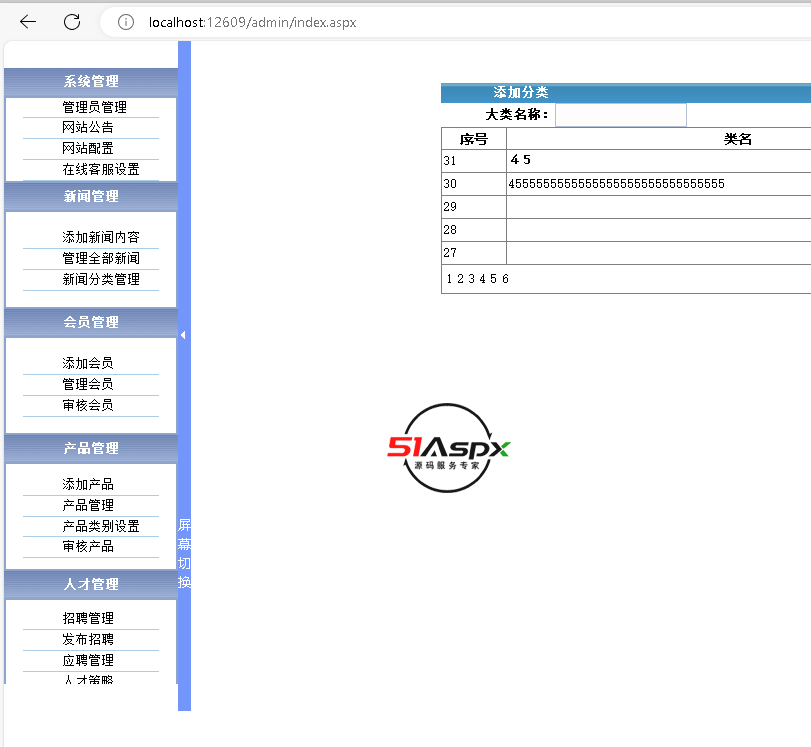Viewport: 811px width, 747px height.
Task: Open 添加会员 in the sidebar
Action: click(88, 363)
